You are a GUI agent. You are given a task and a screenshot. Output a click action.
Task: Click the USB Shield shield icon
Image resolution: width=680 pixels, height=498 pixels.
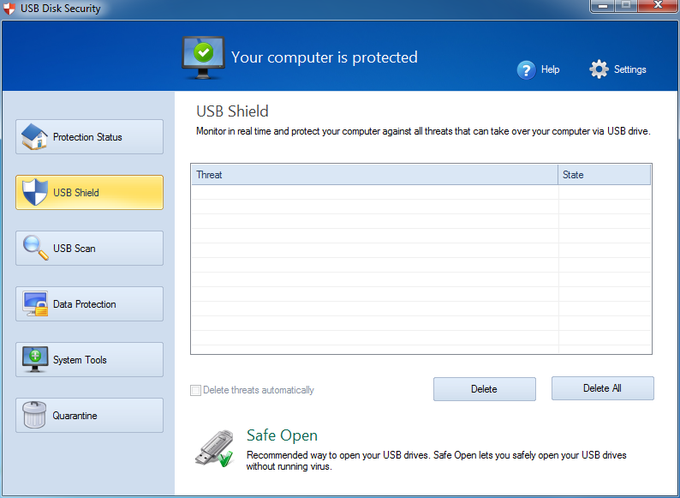point(35,192)
